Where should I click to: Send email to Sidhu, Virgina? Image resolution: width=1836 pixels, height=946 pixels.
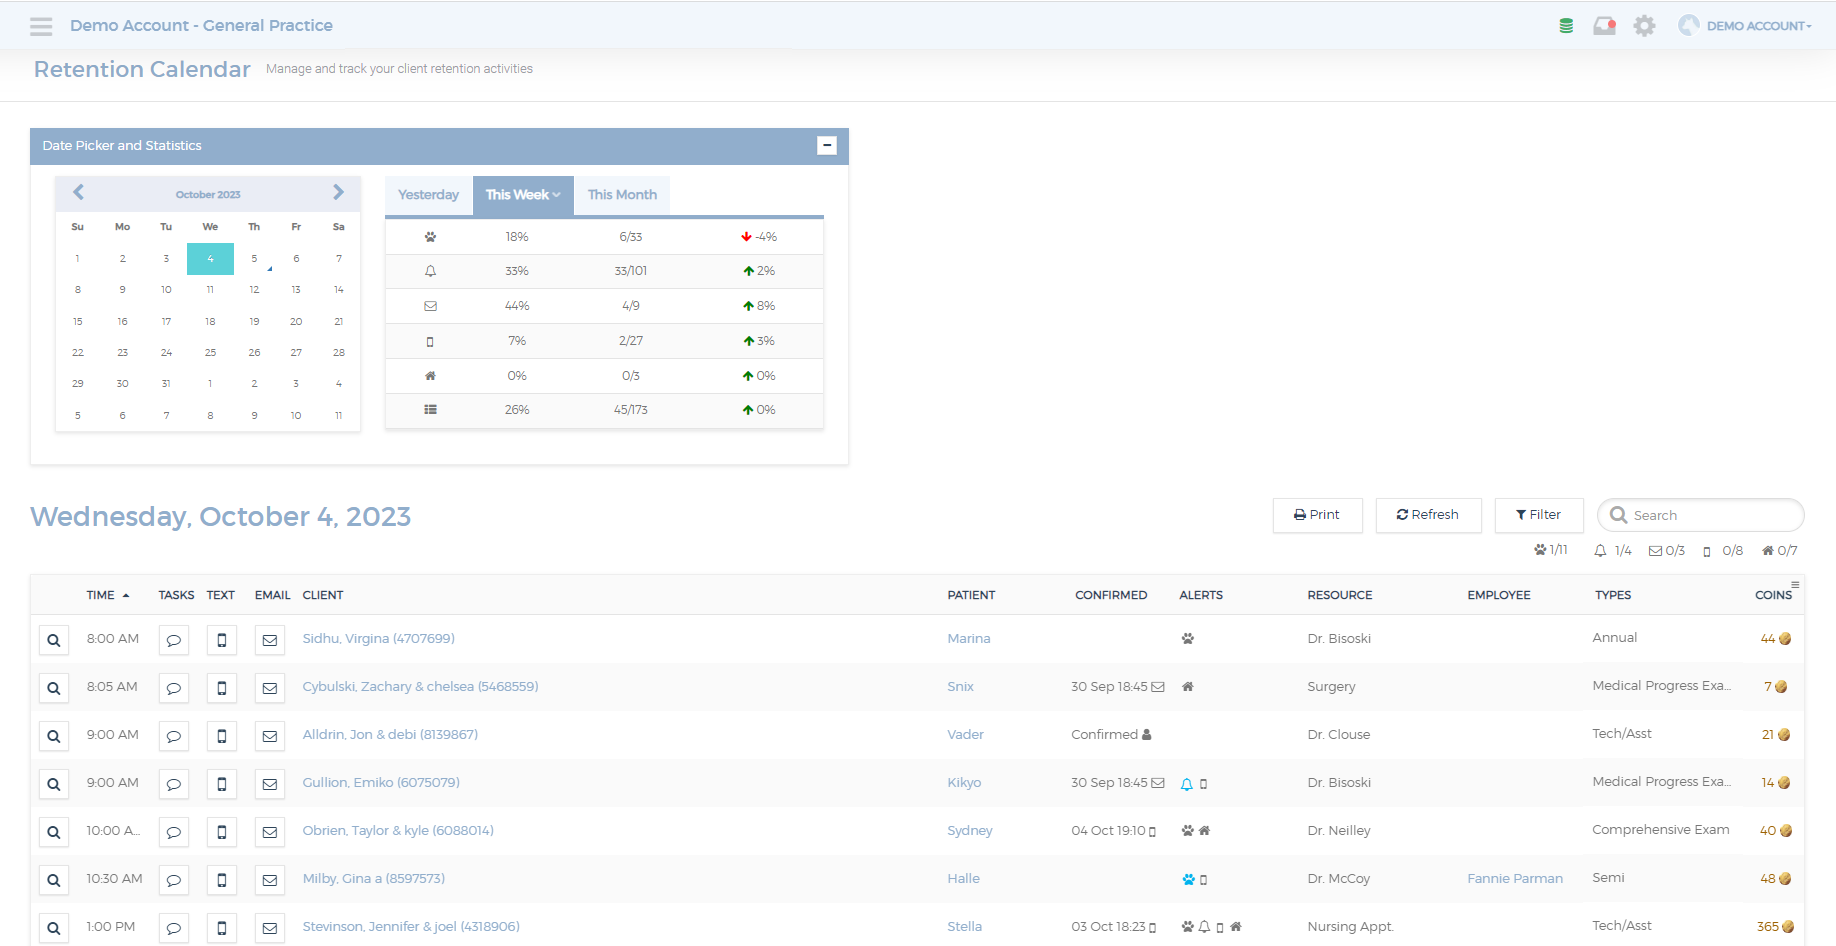(270, 640)
